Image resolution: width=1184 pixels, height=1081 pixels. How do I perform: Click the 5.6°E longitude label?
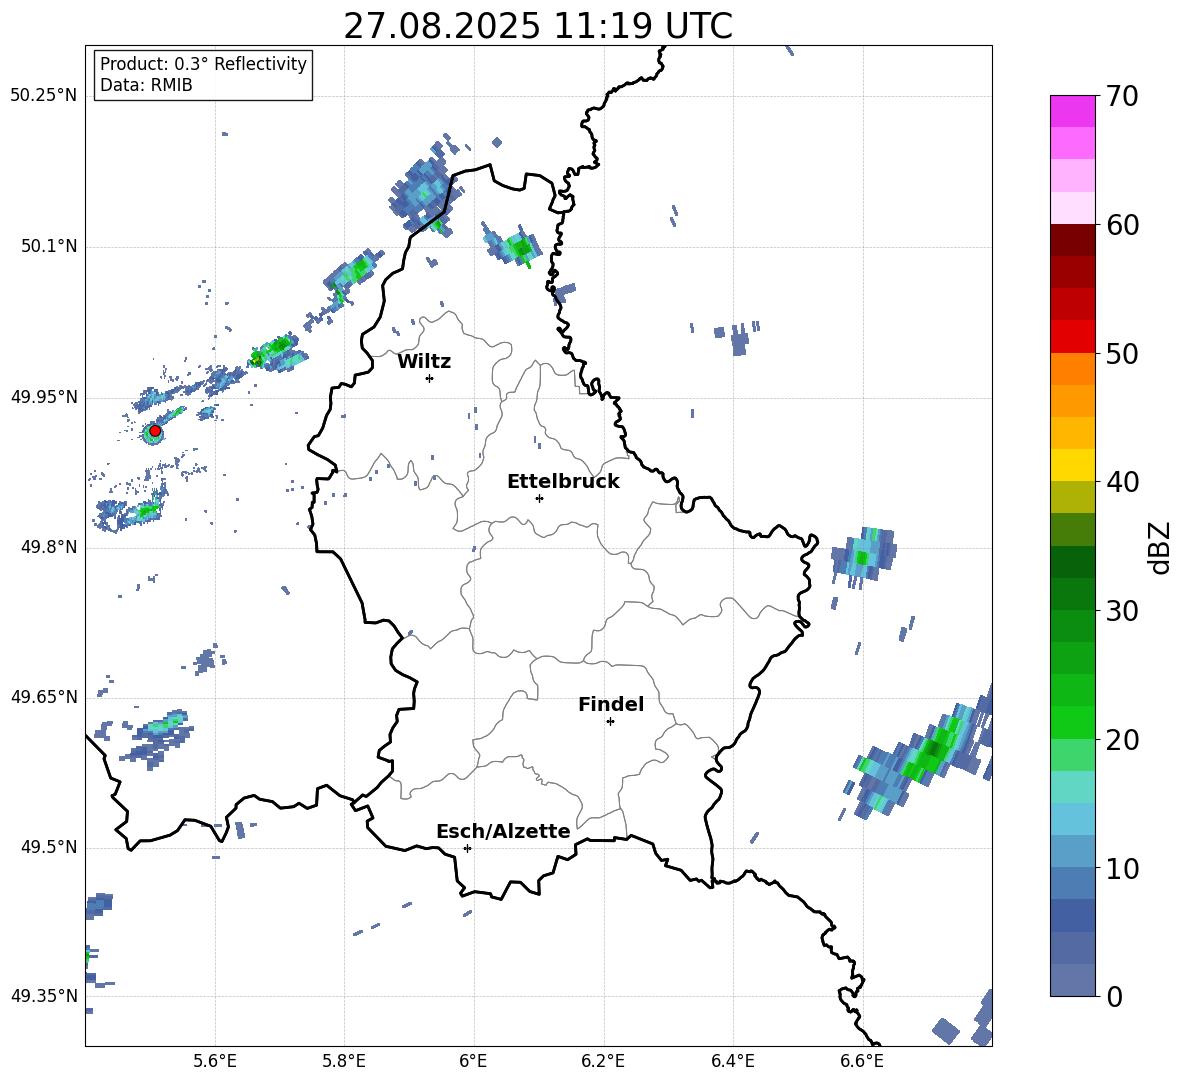[215, 1061]
